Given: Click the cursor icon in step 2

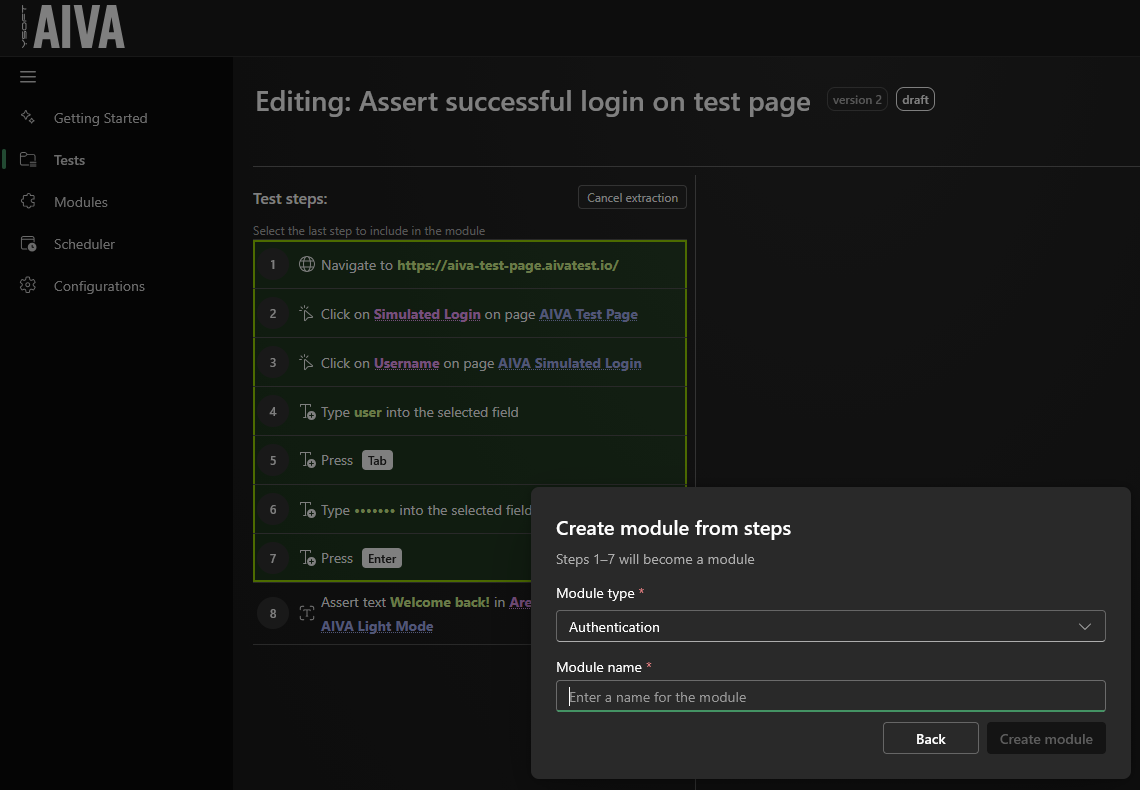Looking at the screenshot, I should tap(307, 313).
